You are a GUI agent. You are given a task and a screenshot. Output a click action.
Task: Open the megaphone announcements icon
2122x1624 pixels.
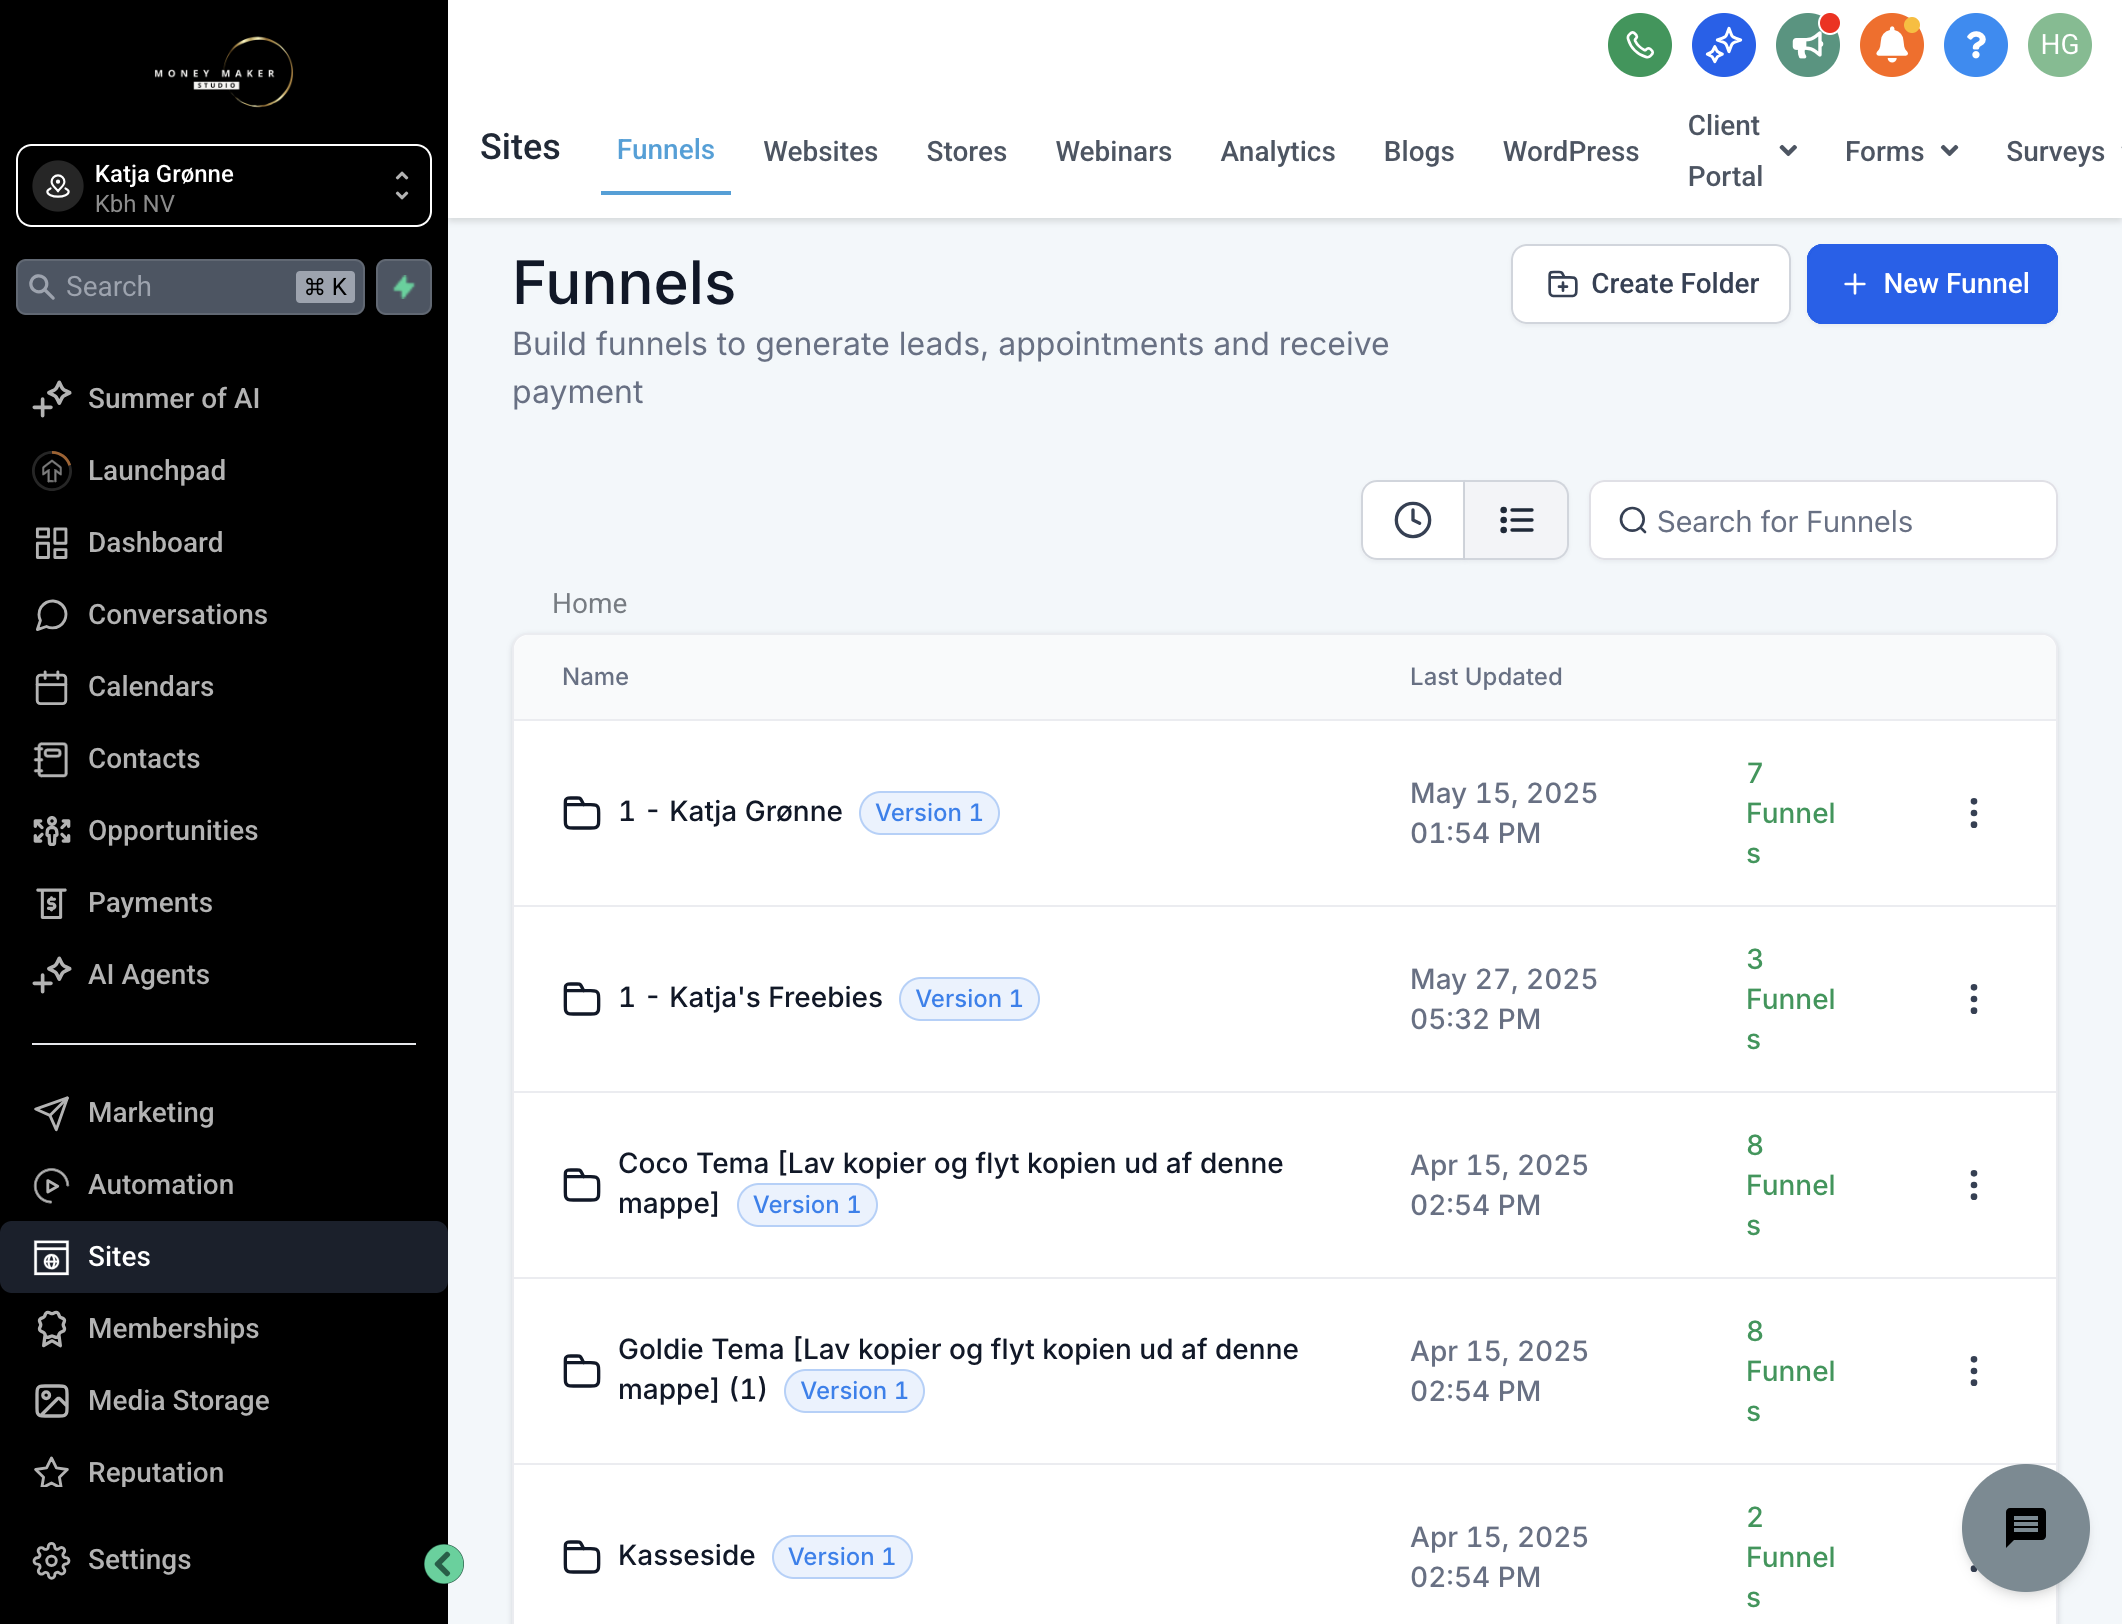pos(1807,45)
